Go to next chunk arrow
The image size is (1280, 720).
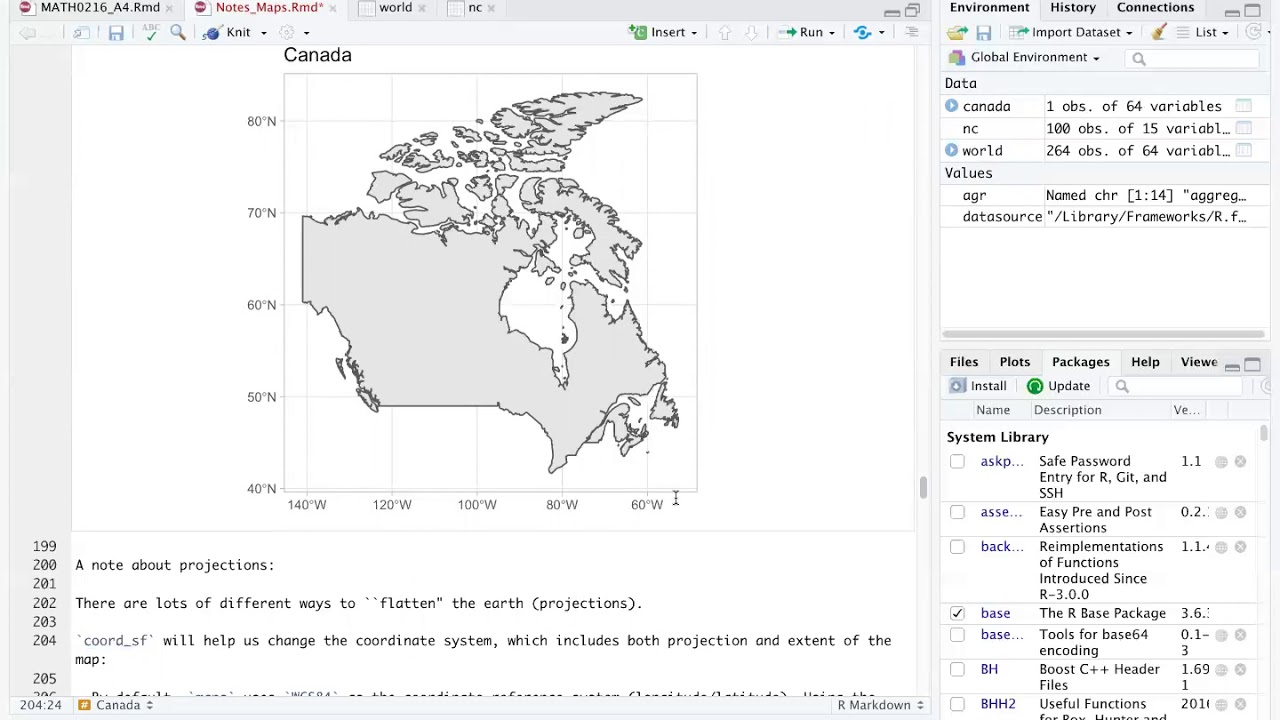click(752, 33)
